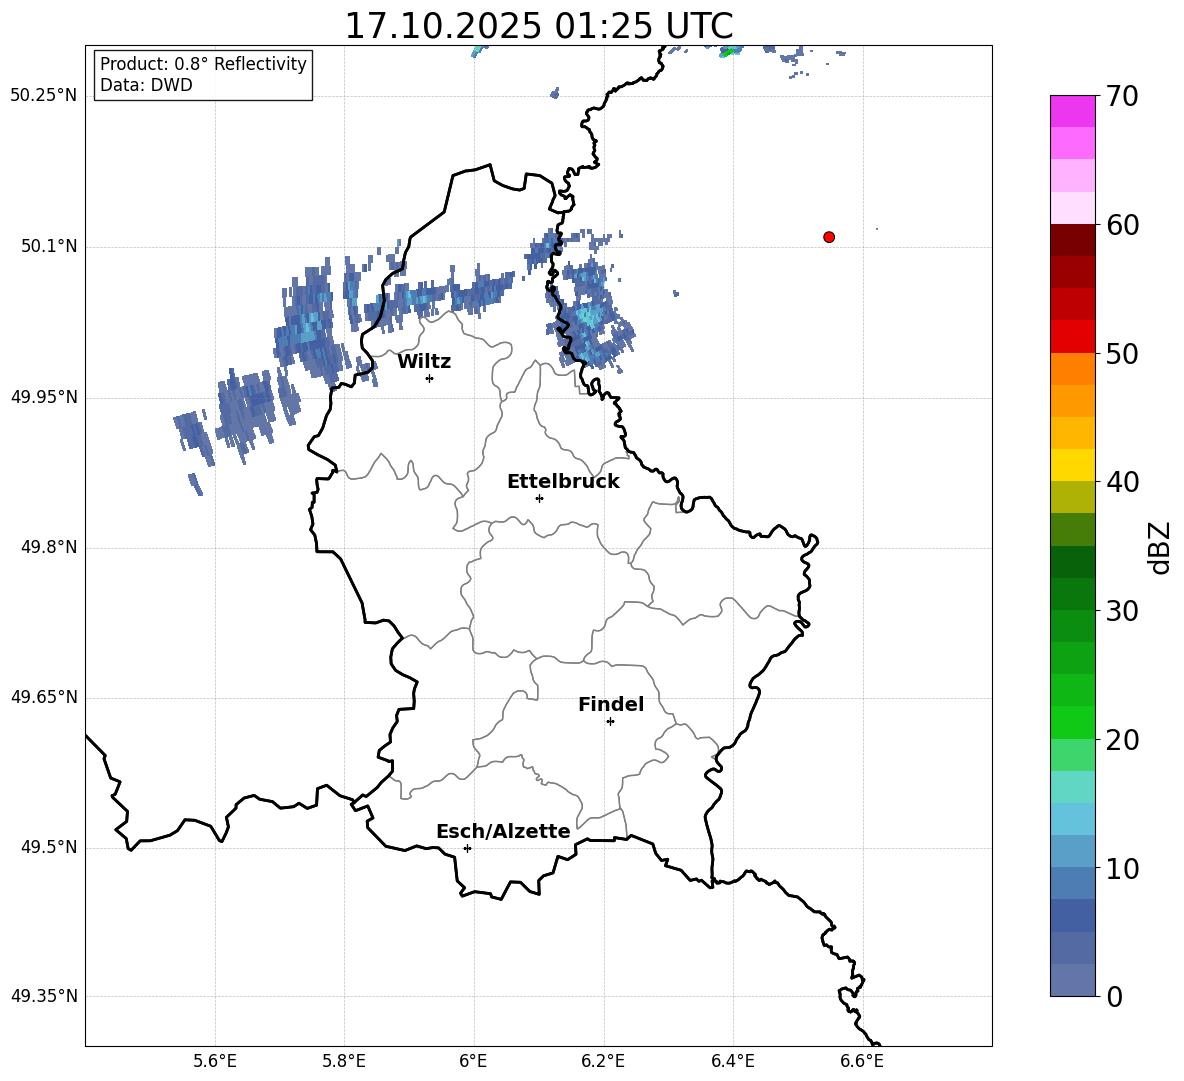Screen dimensions: 1184x1081
Task: Click the green radar echo at top edge
Action: coord(729,52)
